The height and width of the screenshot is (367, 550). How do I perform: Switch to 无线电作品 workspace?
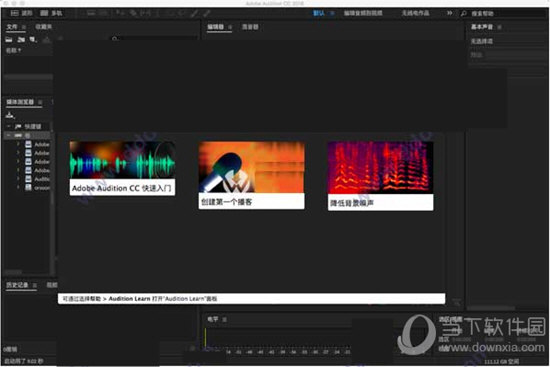pyautogui.click(x=415, y=13)
